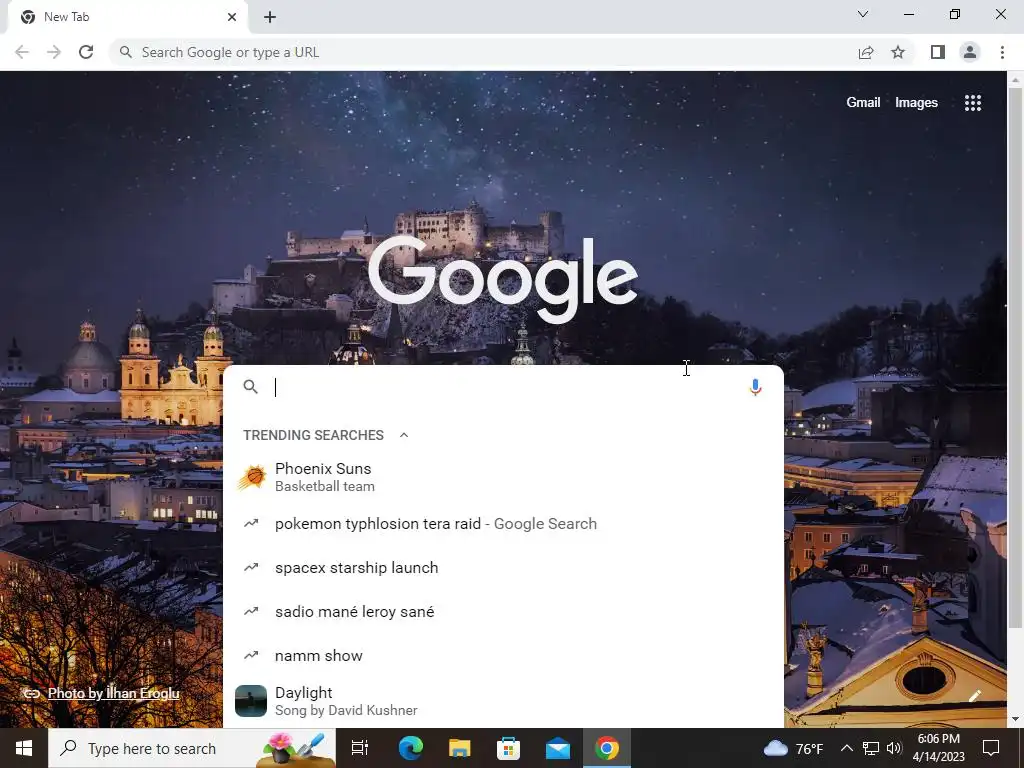Launch Microsoft Edge from taskbar
The image size is (1024, 768).
[x=411, y=748]
